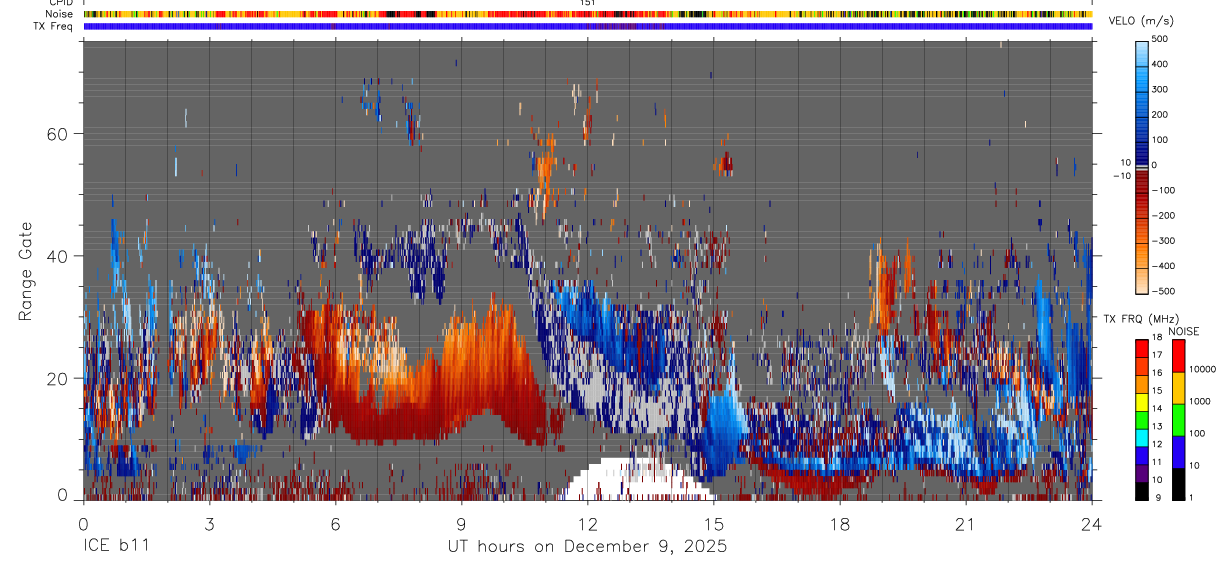Select the green 13-14 MHz swatch
The image size is (1228, 567).
point(1141,419)
